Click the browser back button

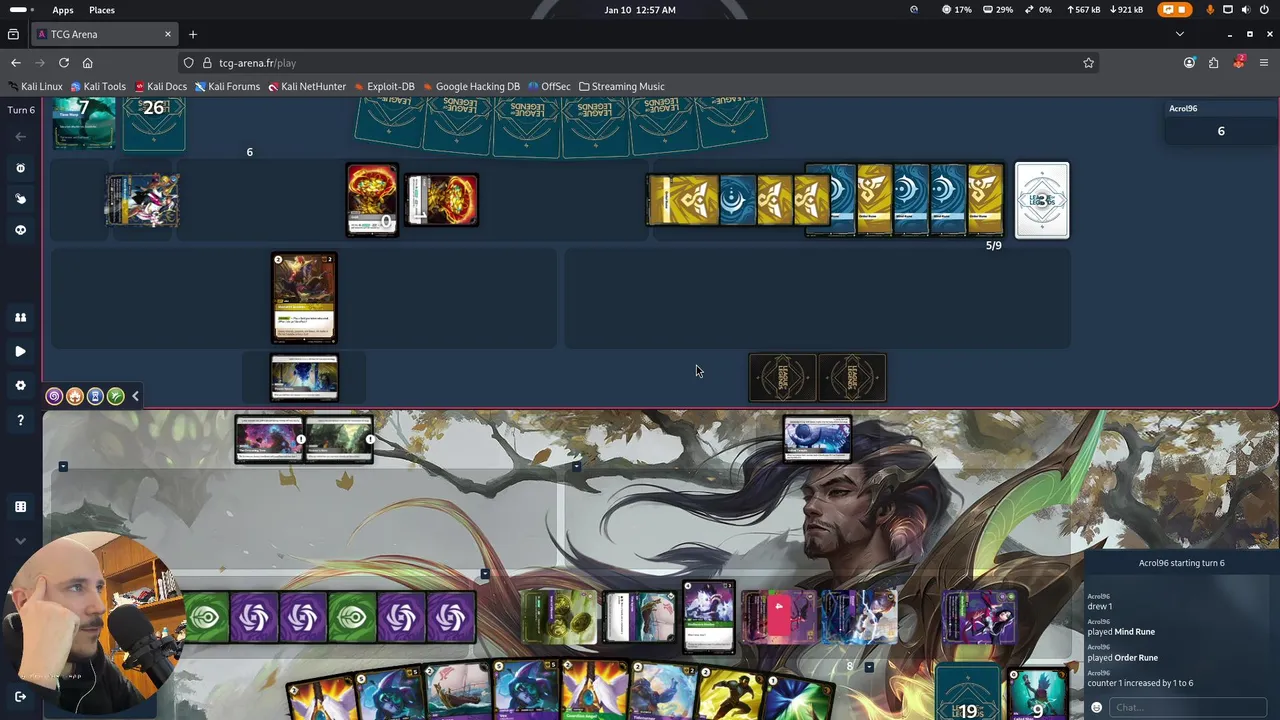(16, 62)
